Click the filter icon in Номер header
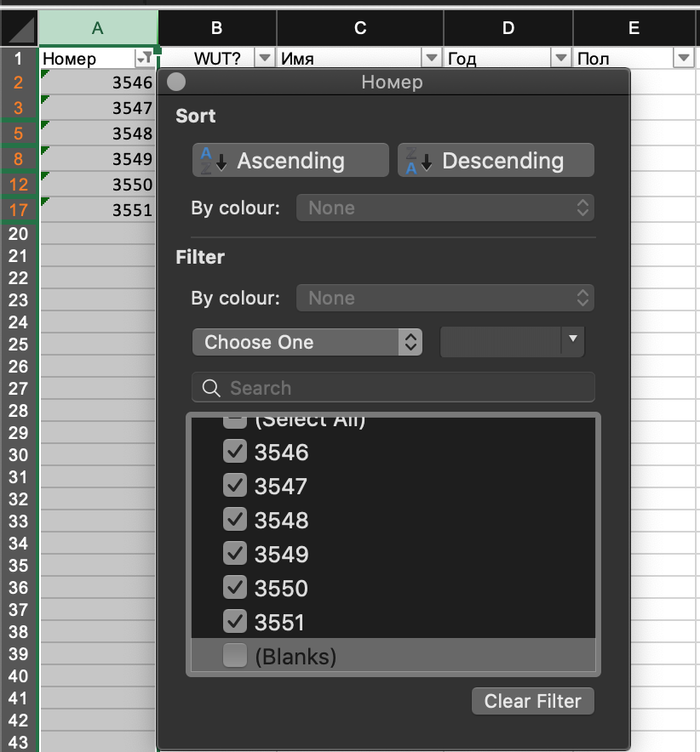 (145, 59)
